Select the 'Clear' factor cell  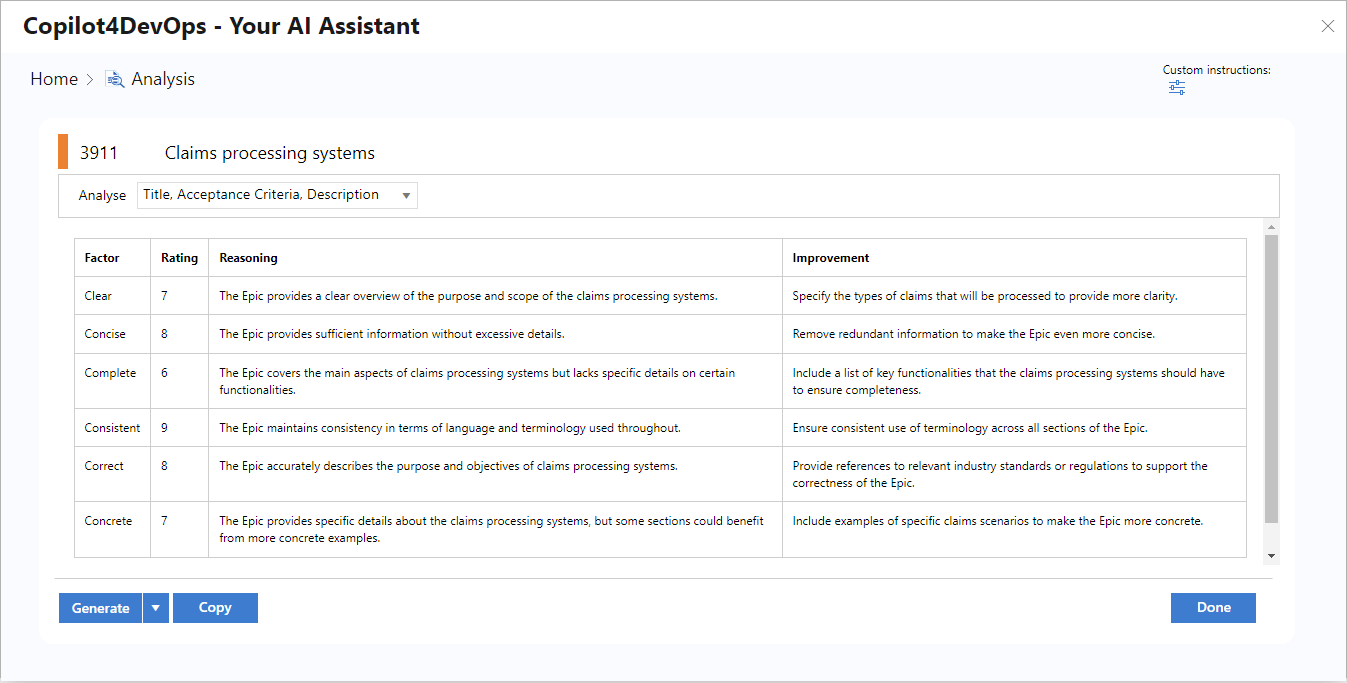pyautogui.click(x=112, y=296)
